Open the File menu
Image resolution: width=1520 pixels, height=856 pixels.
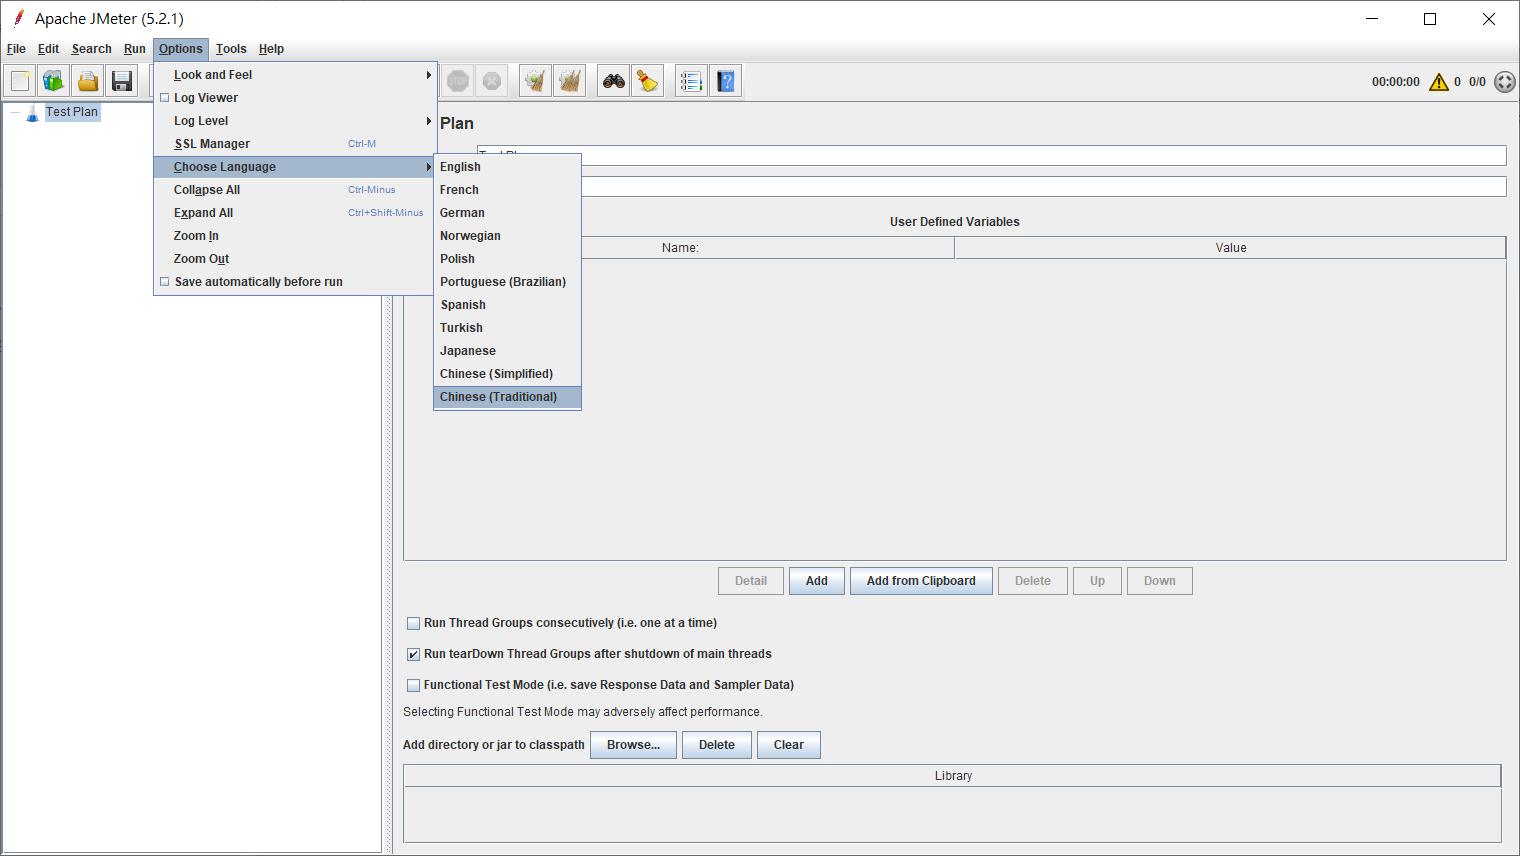(x=16, y=49)
